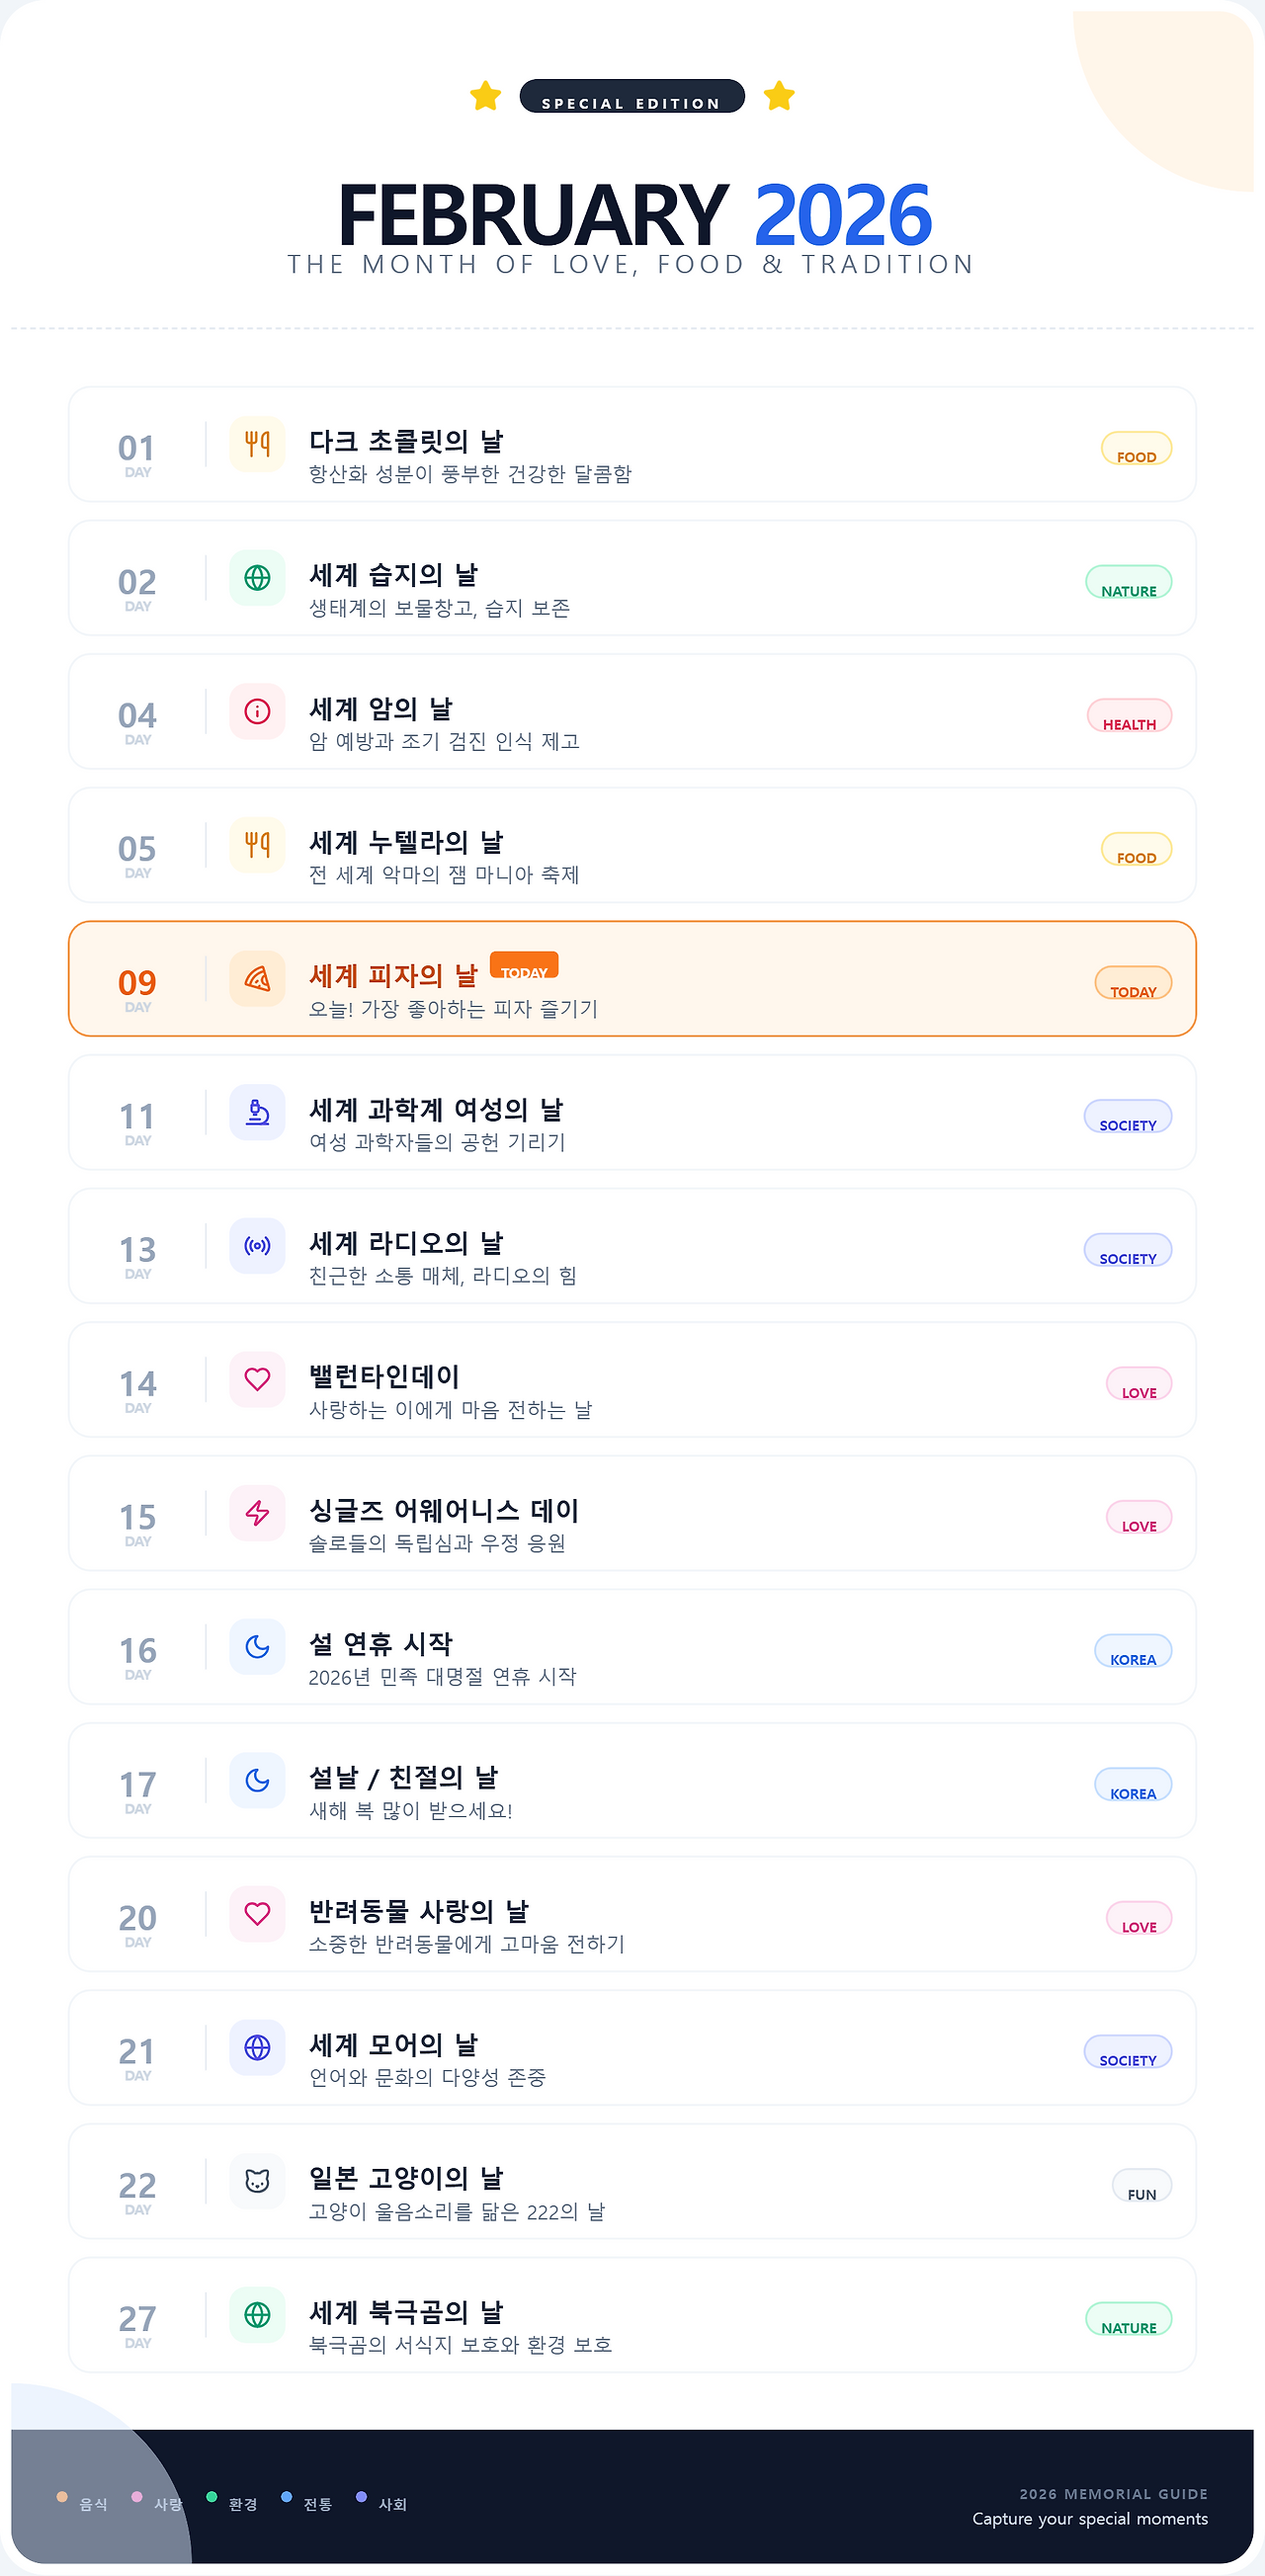Viewport: 1265px width, 2576px height.
Task: Click the fork-and-knife icon for Dark Chocolate Day
Action: (257, 444)
